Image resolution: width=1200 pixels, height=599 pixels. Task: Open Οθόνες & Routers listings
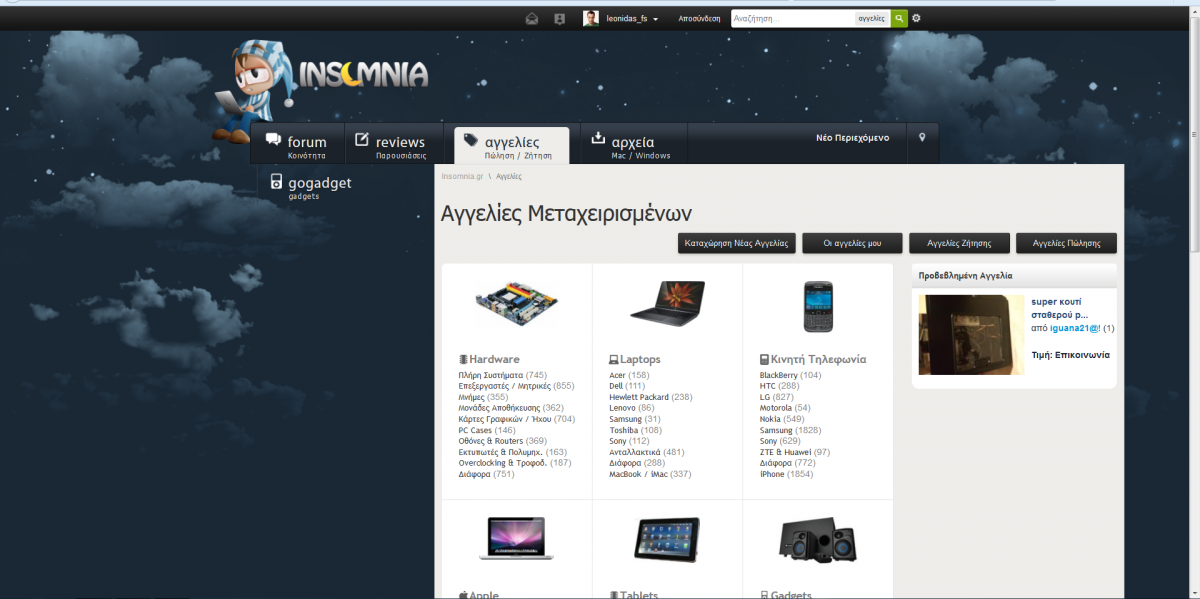(x=491, y=441)
